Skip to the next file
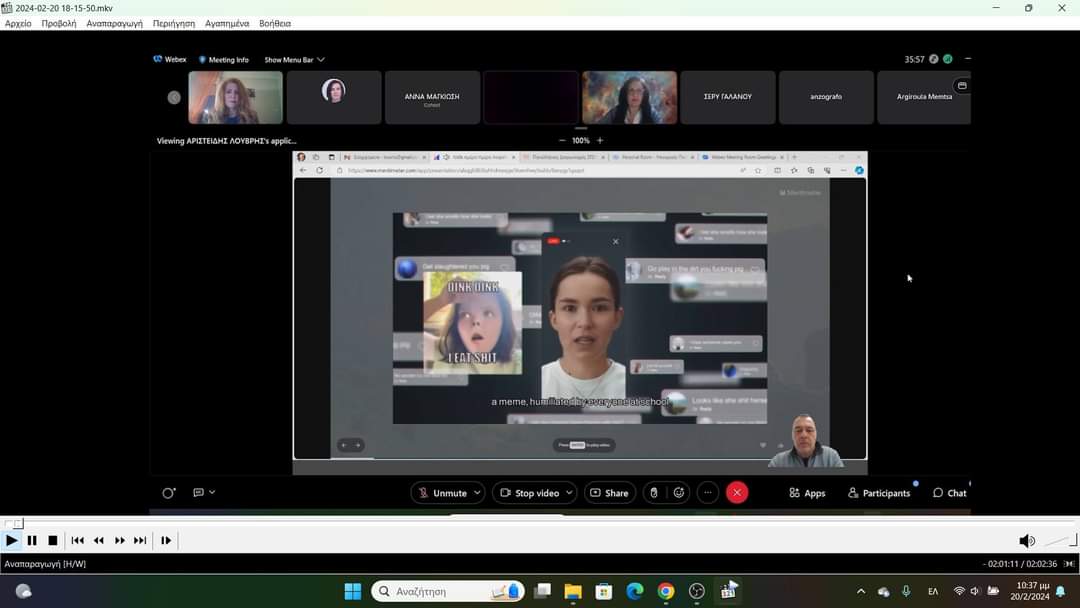The width and height of the screenshot is (1080, 608). pos(140,541)
